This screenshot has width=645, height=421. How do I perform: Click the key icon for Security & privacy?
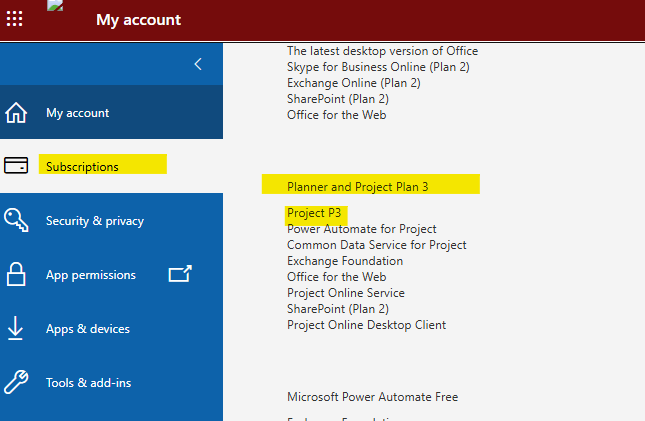16,220
